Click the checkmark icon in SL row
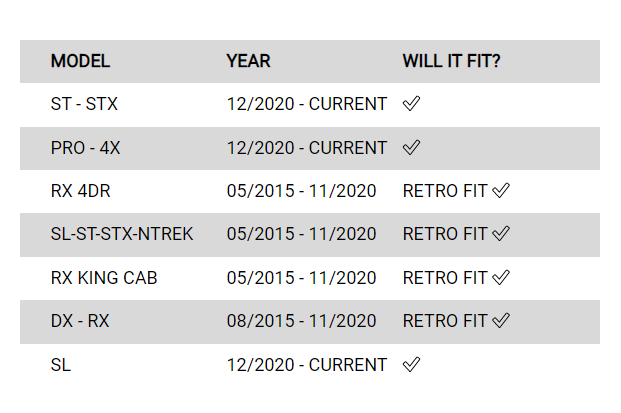The image size is (621, 413). coord(411,365)
